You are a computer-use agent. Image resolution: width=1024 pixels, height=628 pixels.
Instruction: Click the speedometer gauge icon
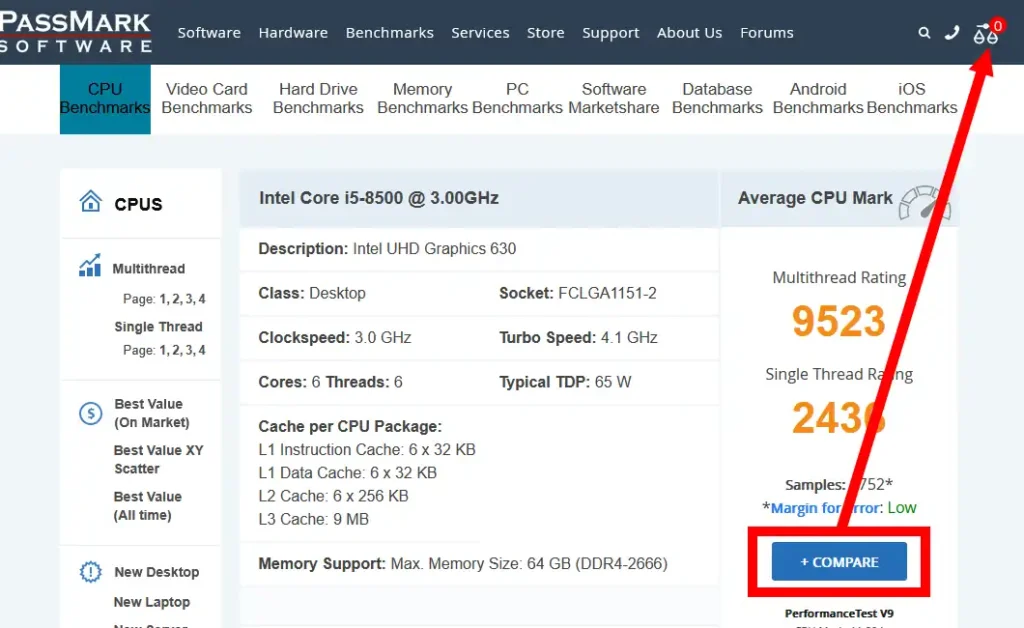tap(924, 201)
